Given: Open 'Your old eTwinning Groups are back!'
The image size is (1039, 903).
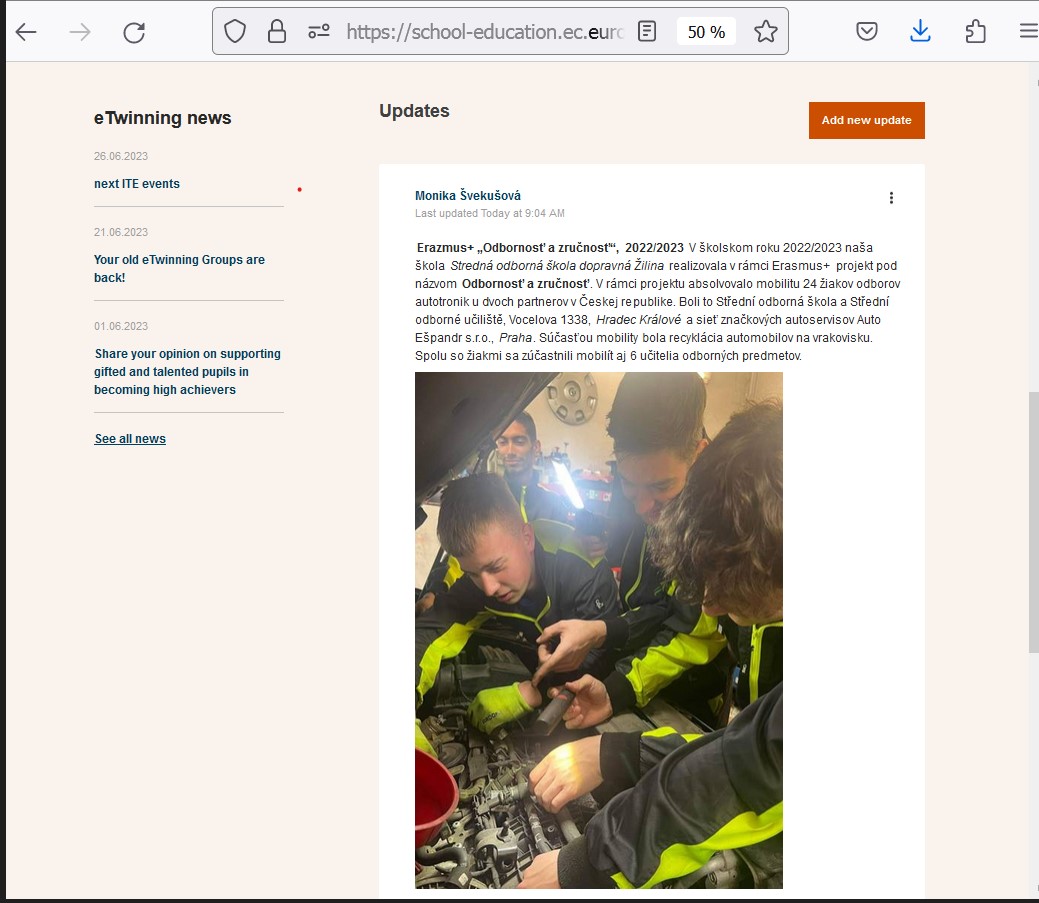Looking at the screenshot, I should 179,268.
